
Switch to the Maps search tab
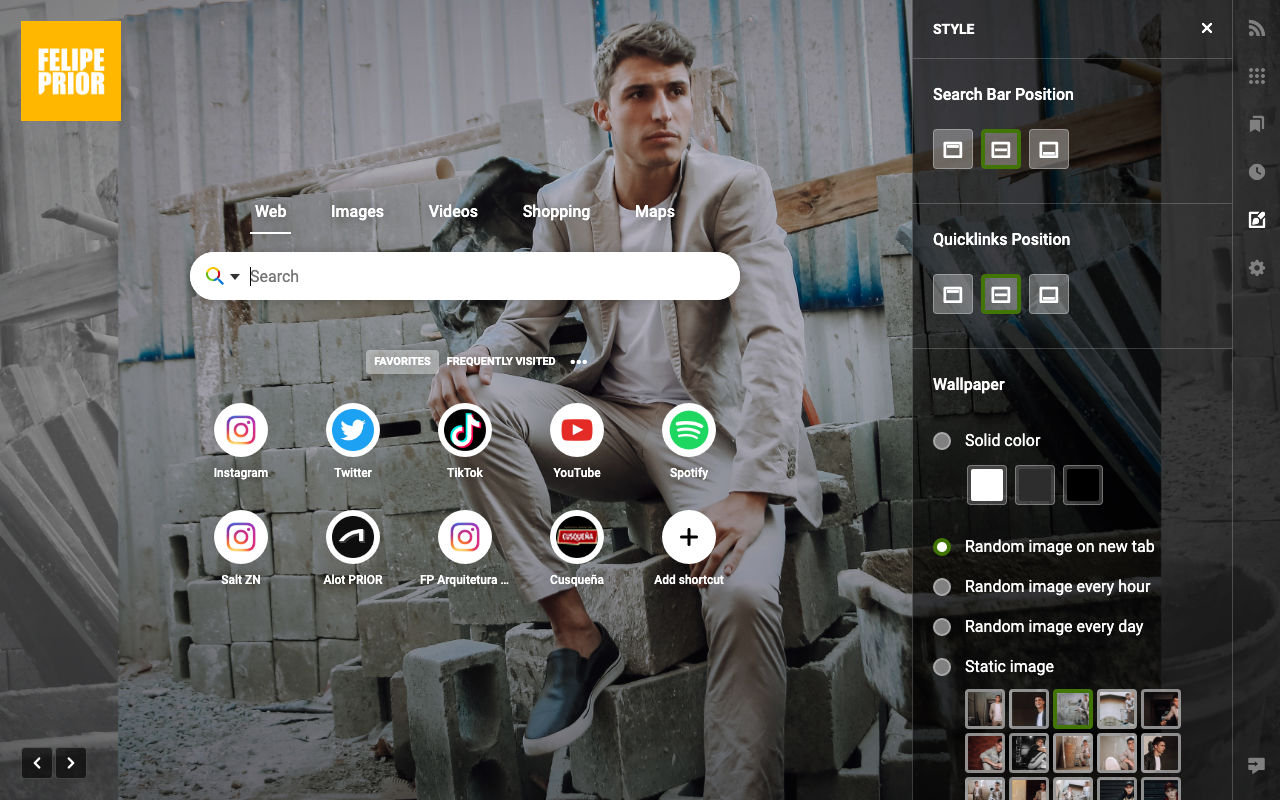pos(655,211)
